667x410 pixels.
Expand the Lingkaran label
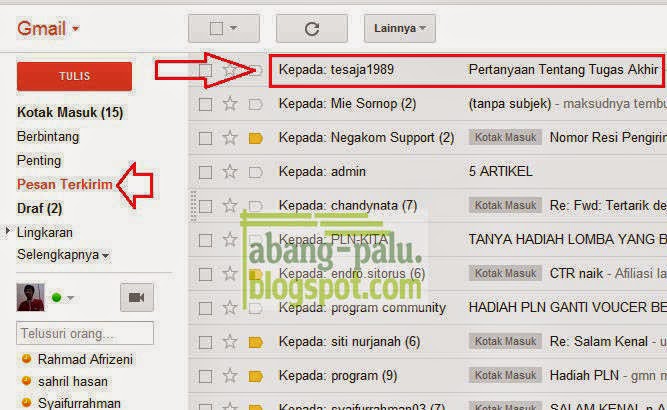click(x=7, y=232)
